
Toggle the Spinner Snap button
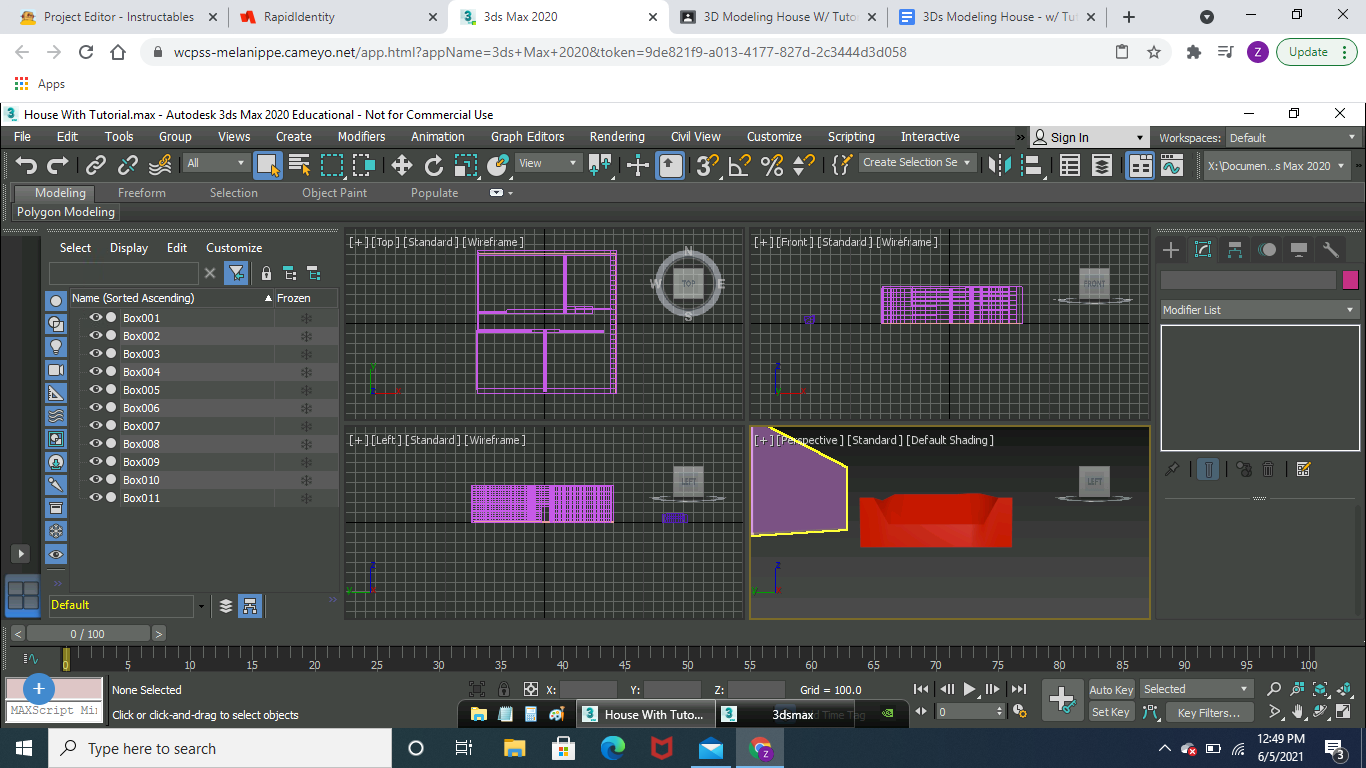click(x=804, y=165)
